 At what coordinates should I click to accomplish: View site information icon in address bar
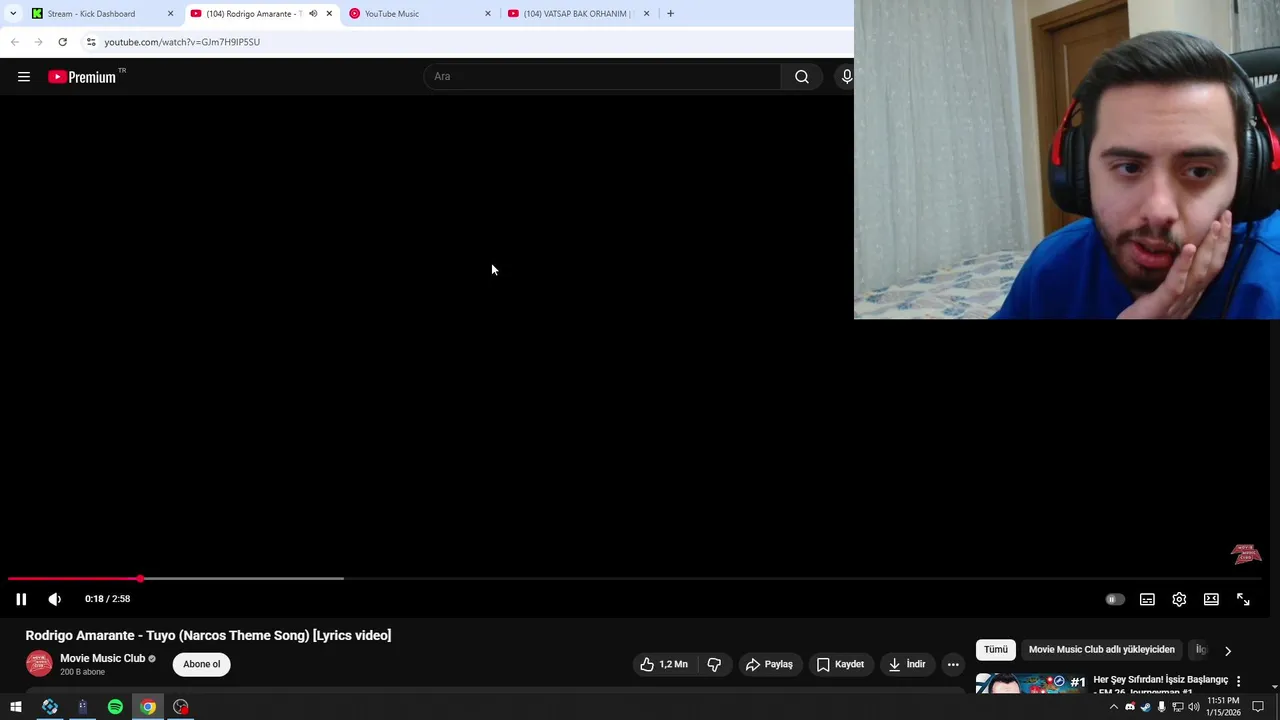click(x=91, y=42)
